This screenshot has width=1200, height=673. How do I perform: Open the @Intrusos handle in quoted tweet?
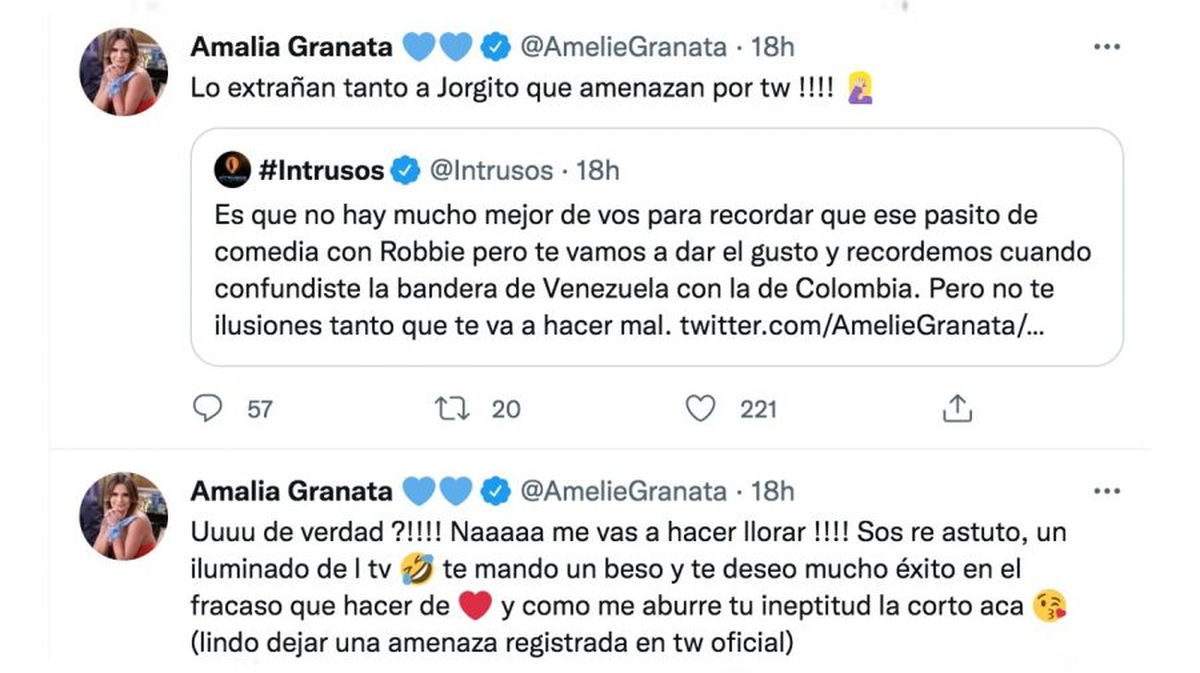[x=490, y=171]
